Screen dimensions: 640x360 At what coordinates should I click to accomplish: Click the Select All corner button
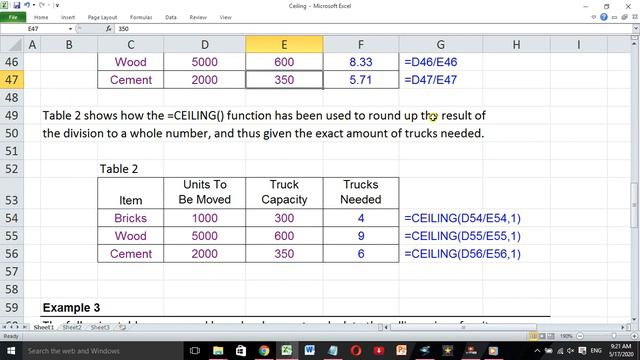pos(12,44)
